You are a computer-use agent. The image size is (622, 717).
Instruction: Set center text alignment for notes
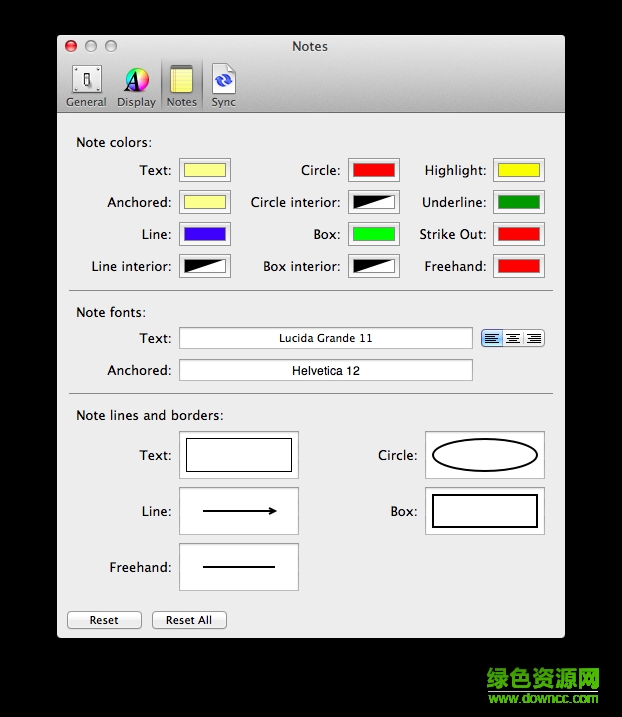click(513, 338)
